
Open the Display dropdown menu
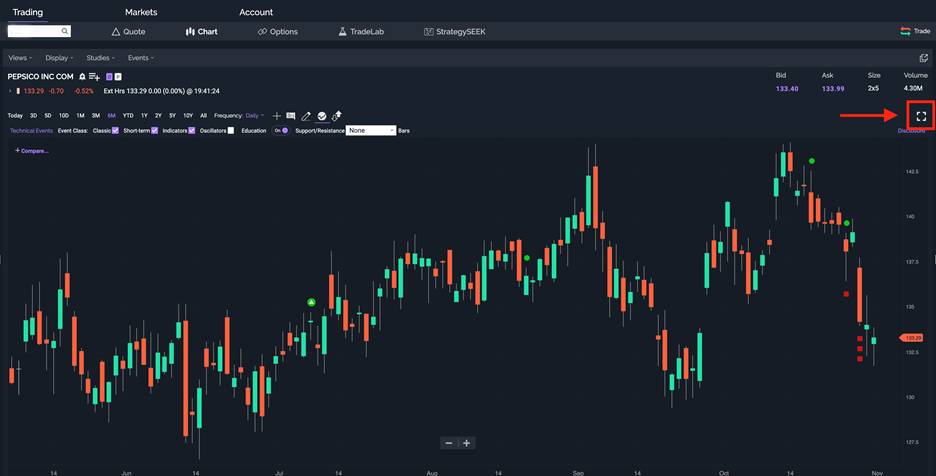59,58
